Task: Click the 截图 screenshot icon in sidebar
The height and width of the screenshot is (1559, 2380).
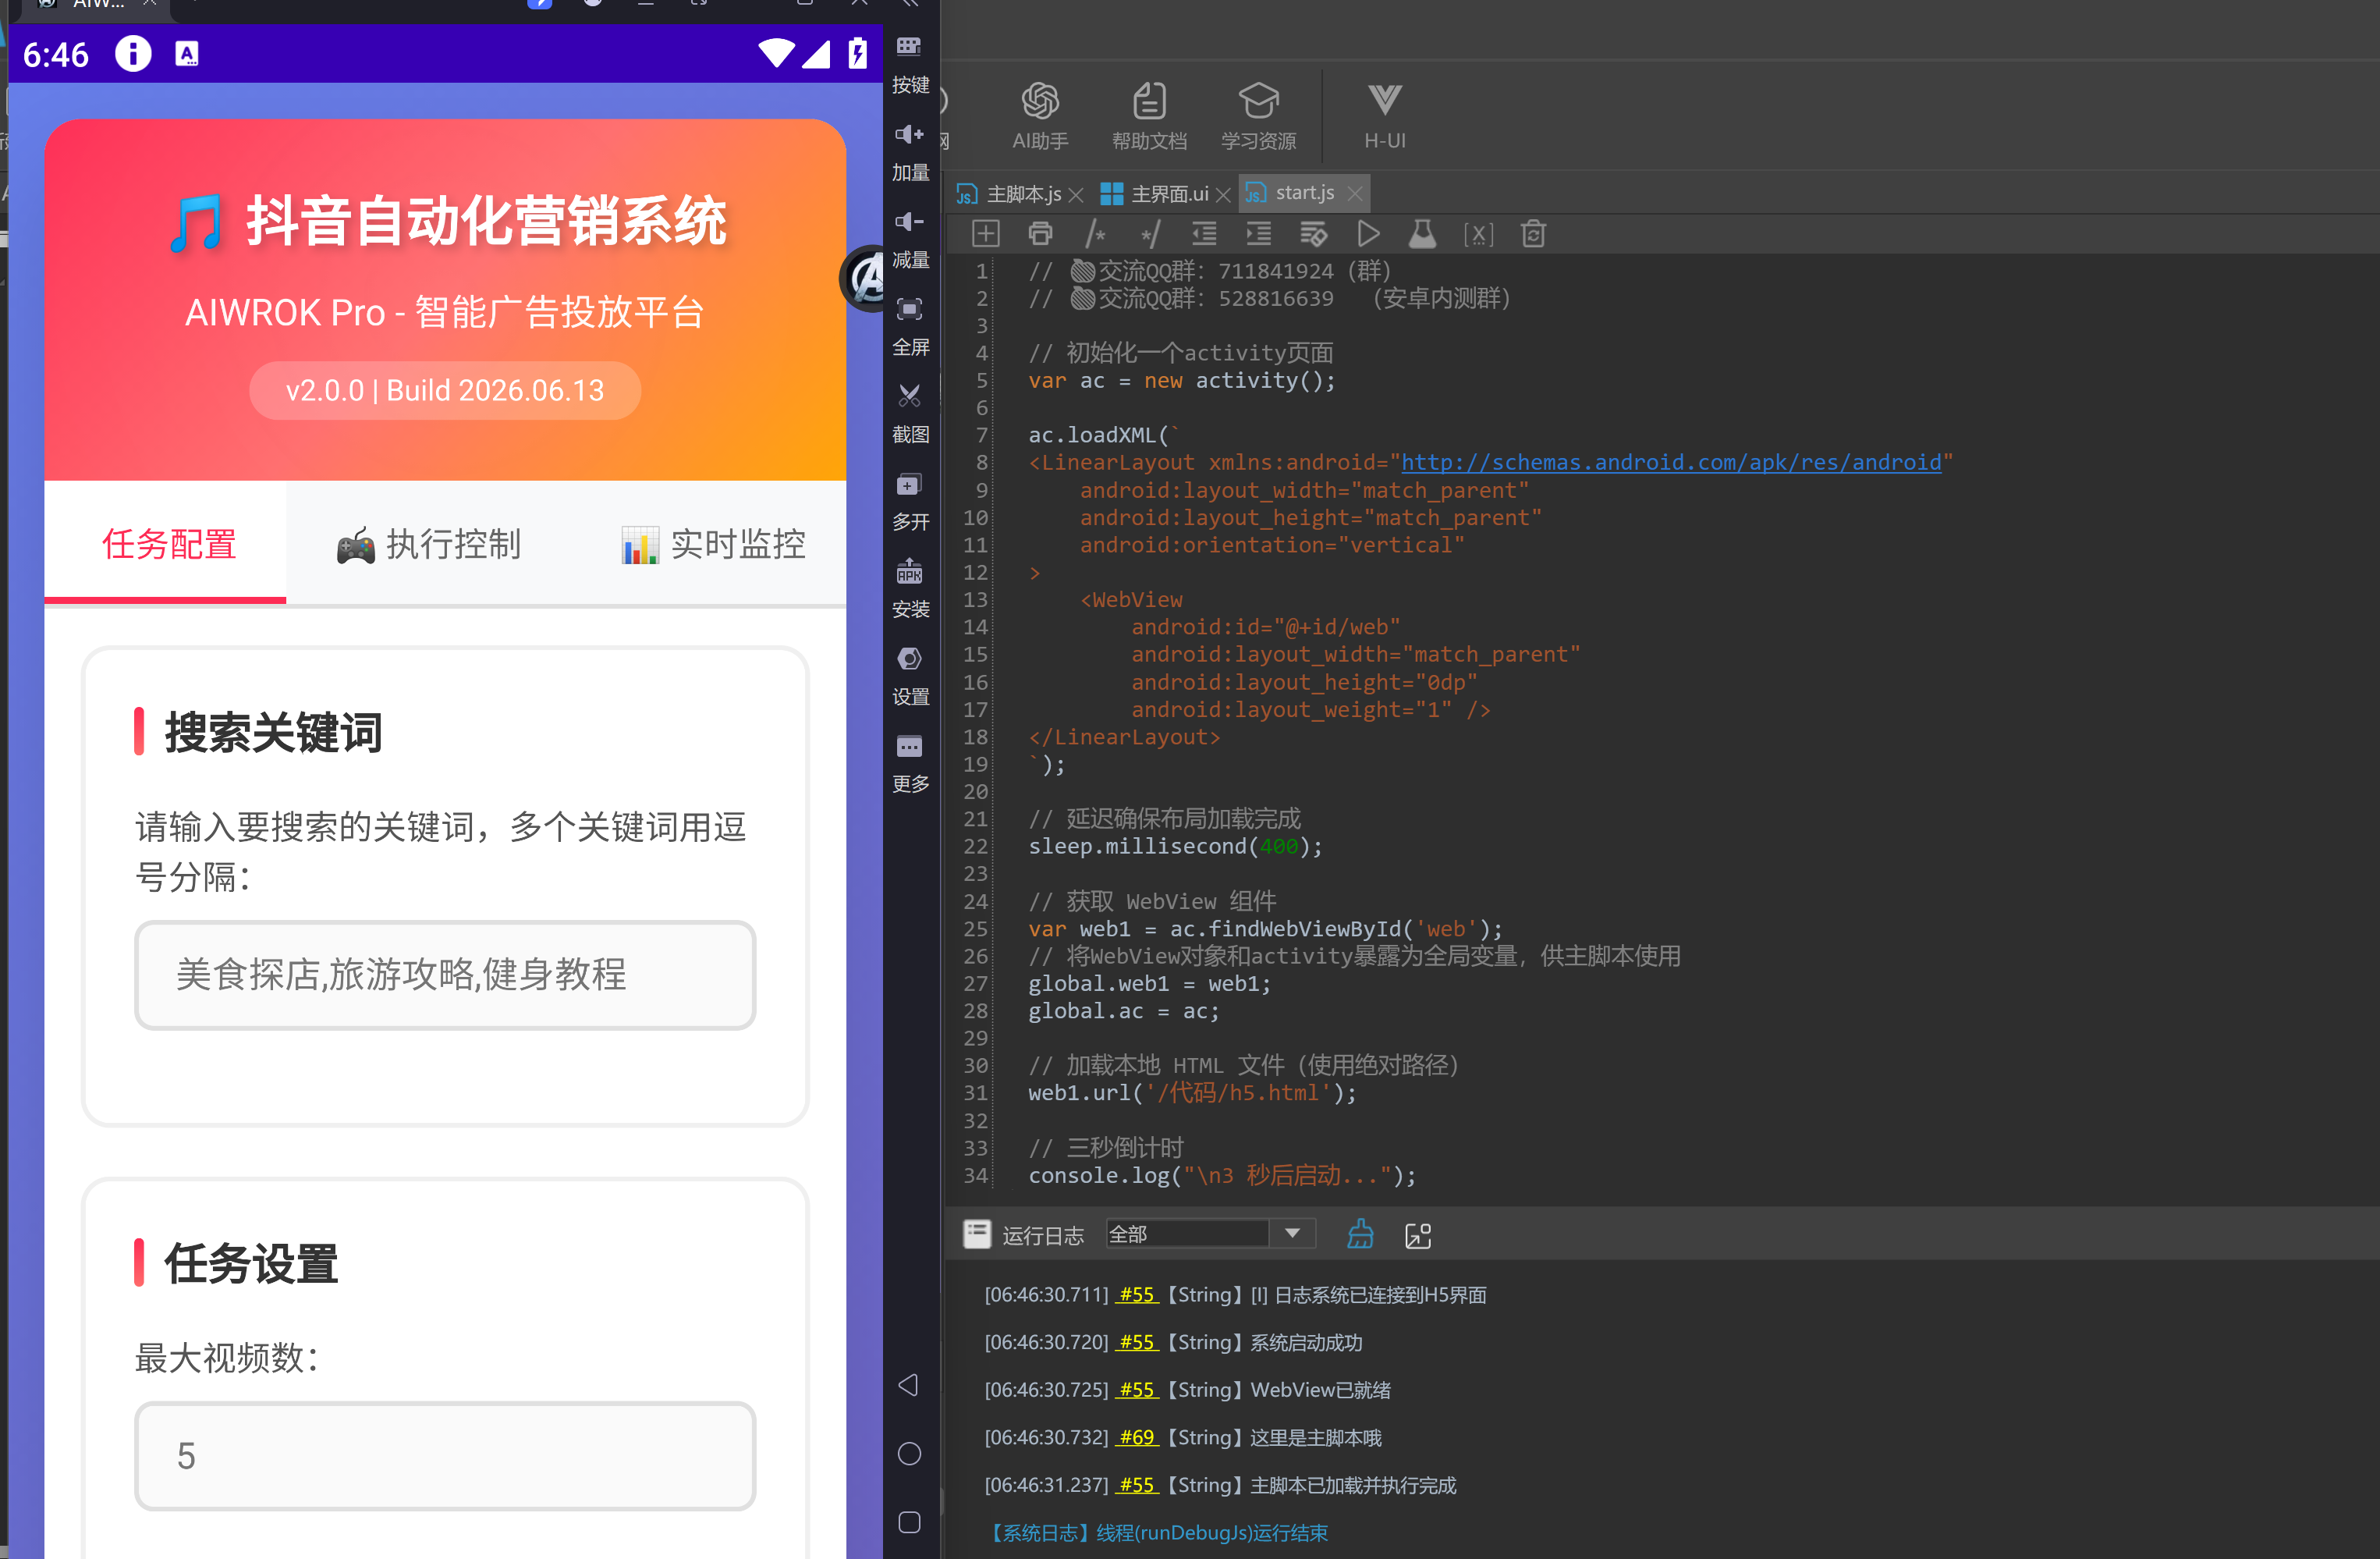Action: click(x=909, y=412)
